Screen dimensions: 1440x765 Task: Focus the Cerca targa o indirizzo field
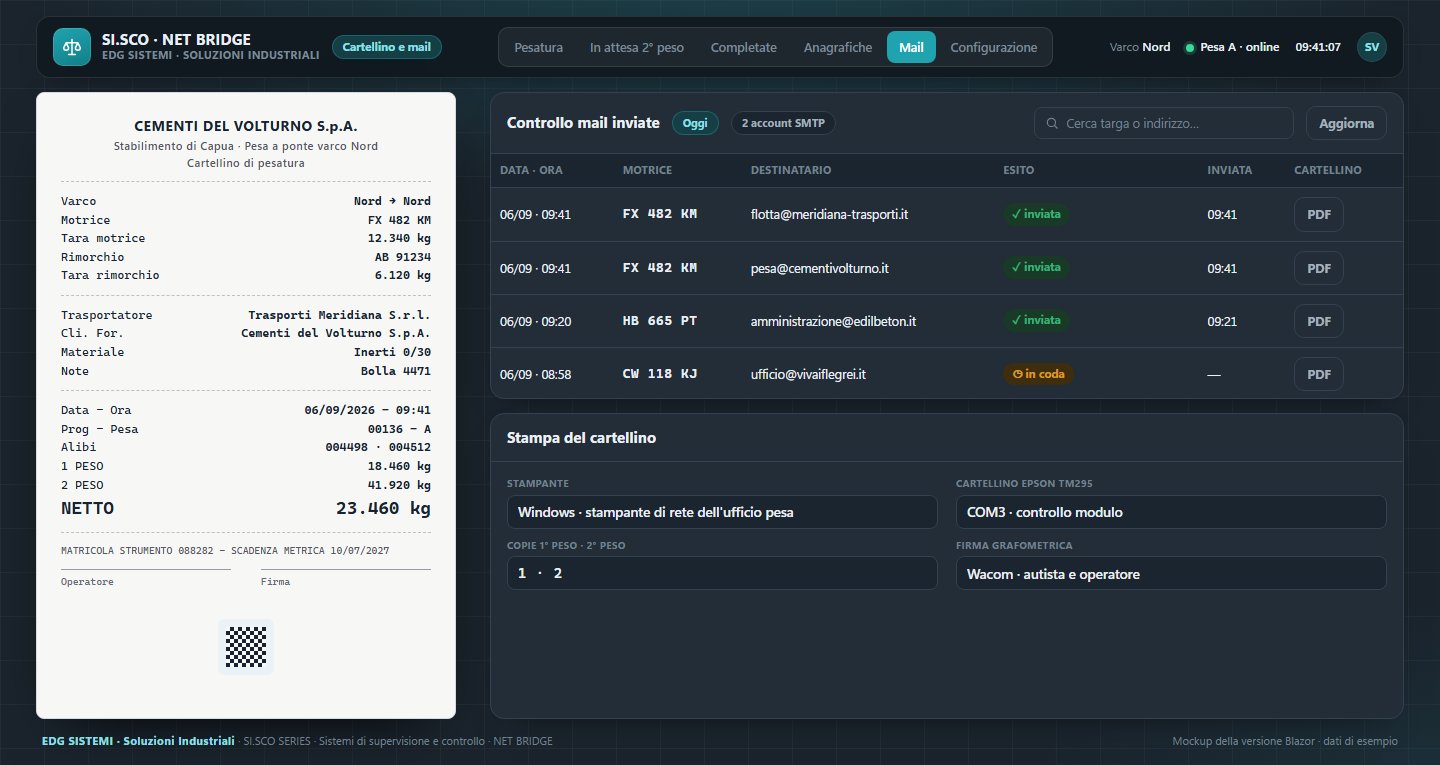click(1164, 124)
